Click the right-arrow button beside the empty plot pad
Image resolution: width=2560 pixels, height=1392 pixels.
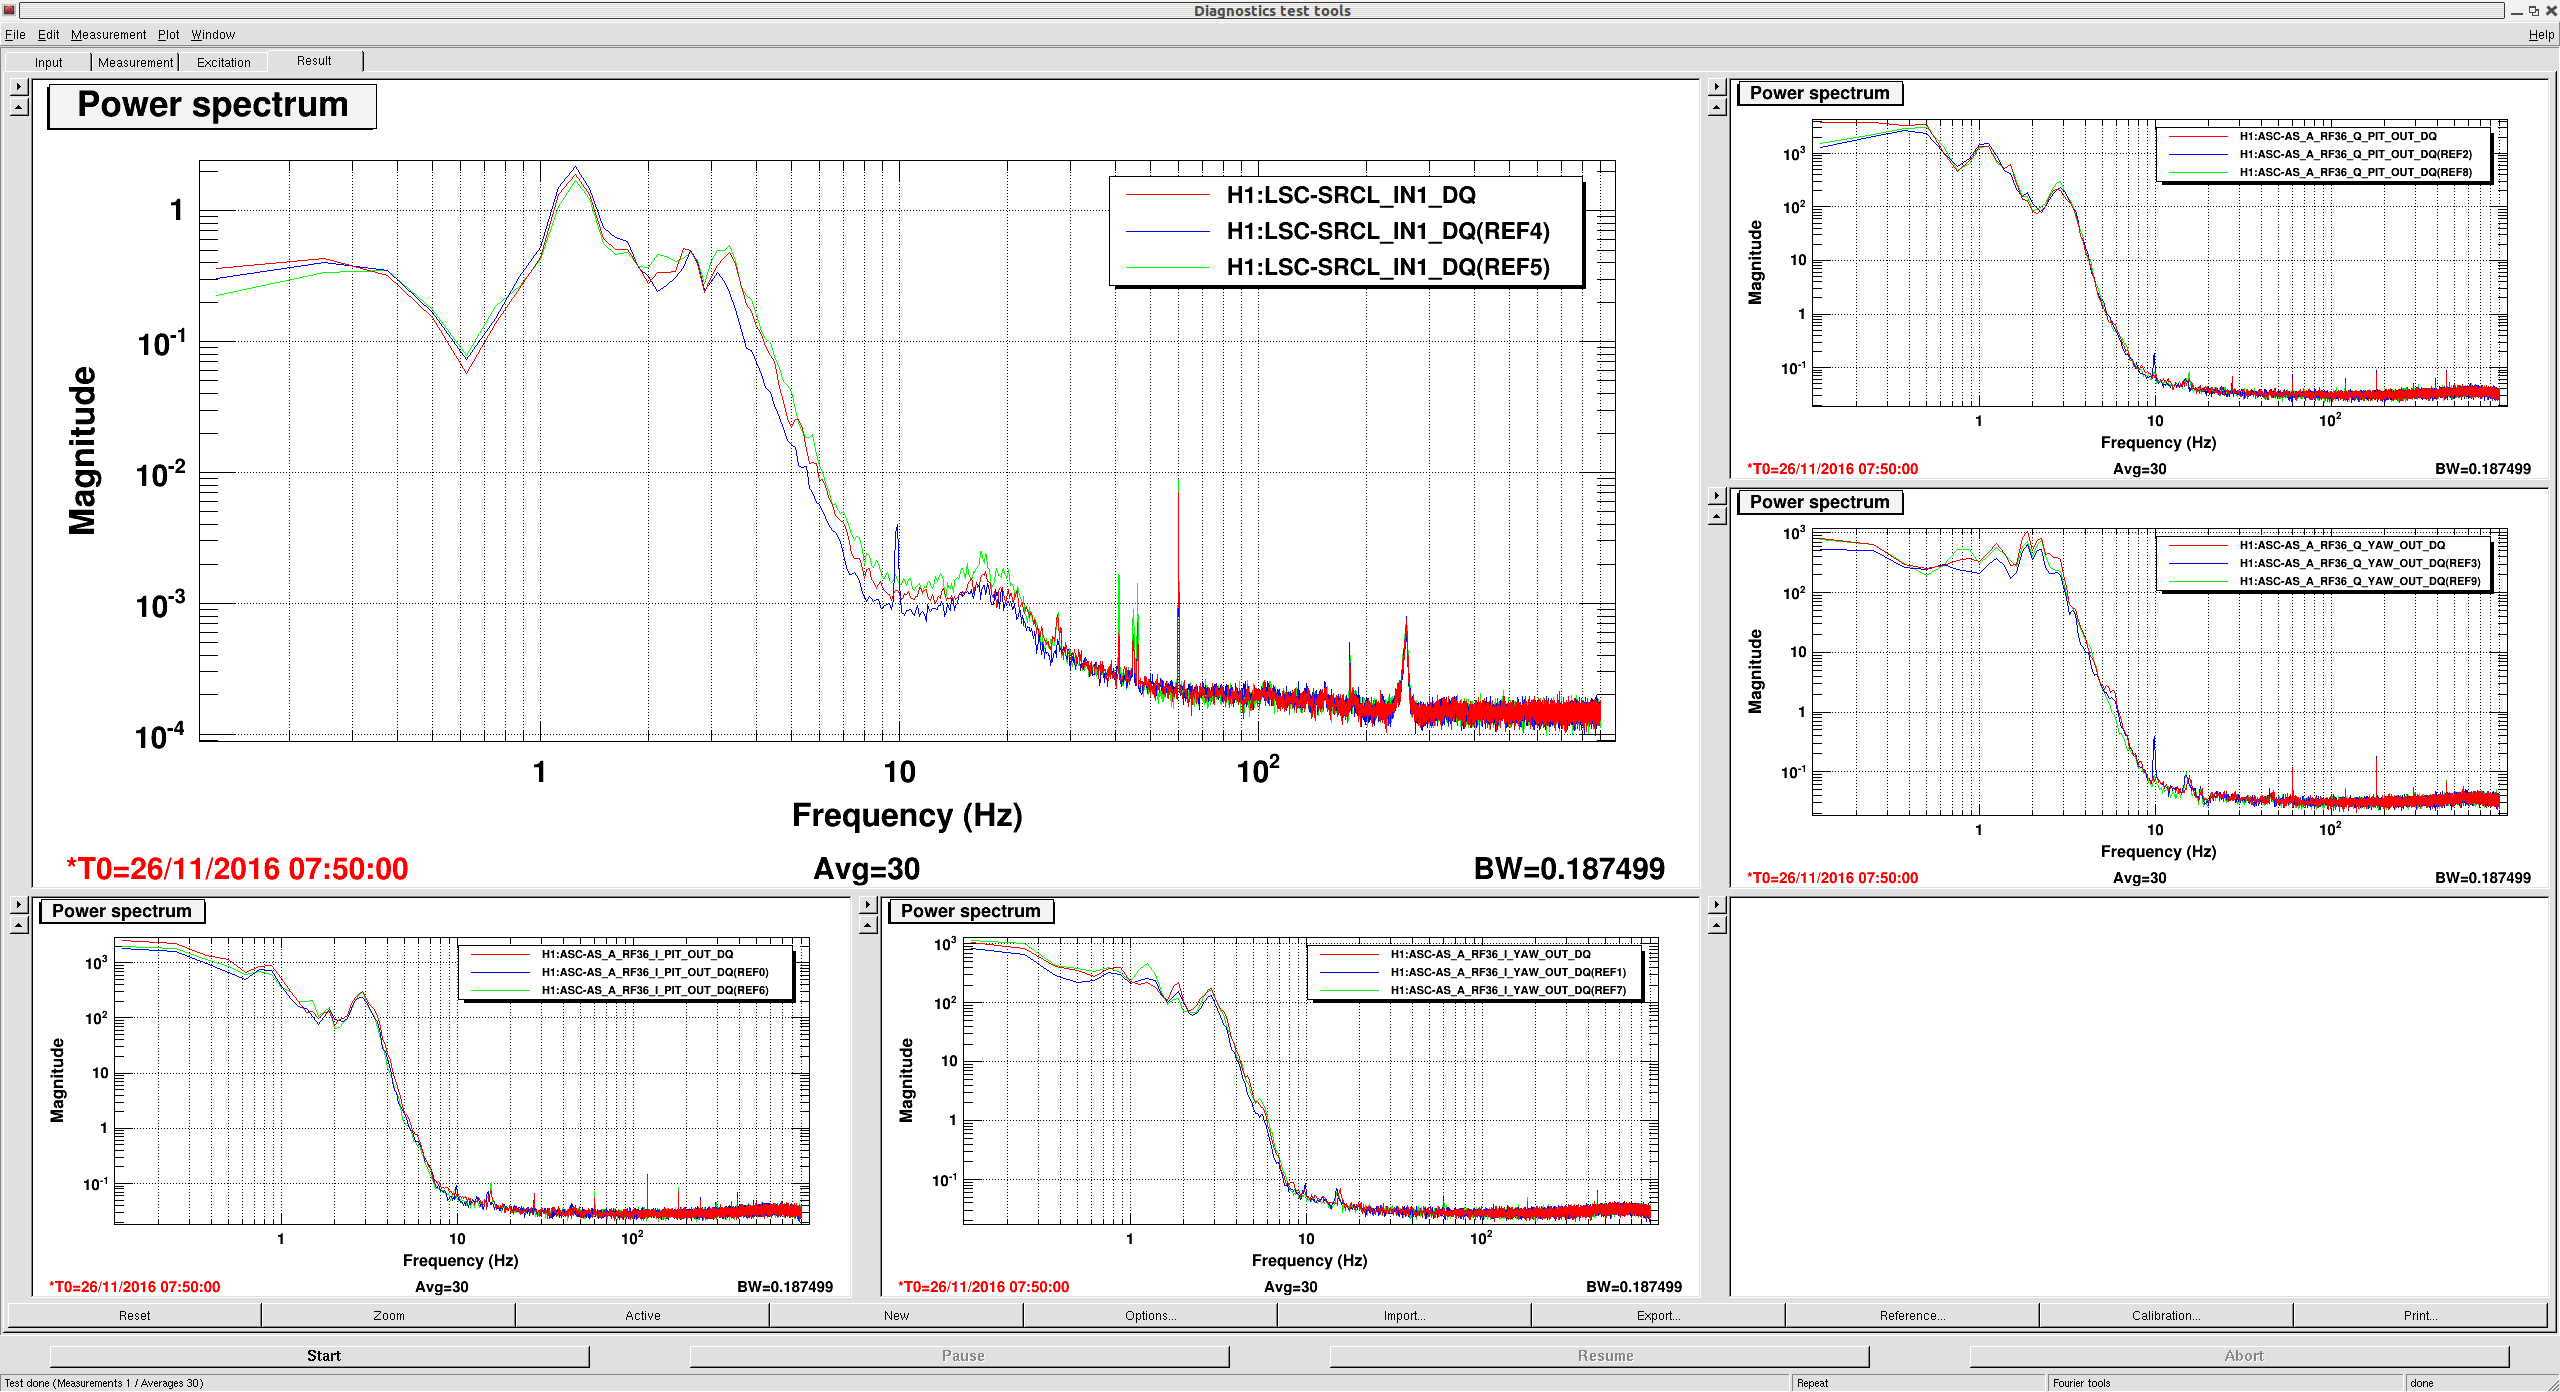tap(1717, 905)
